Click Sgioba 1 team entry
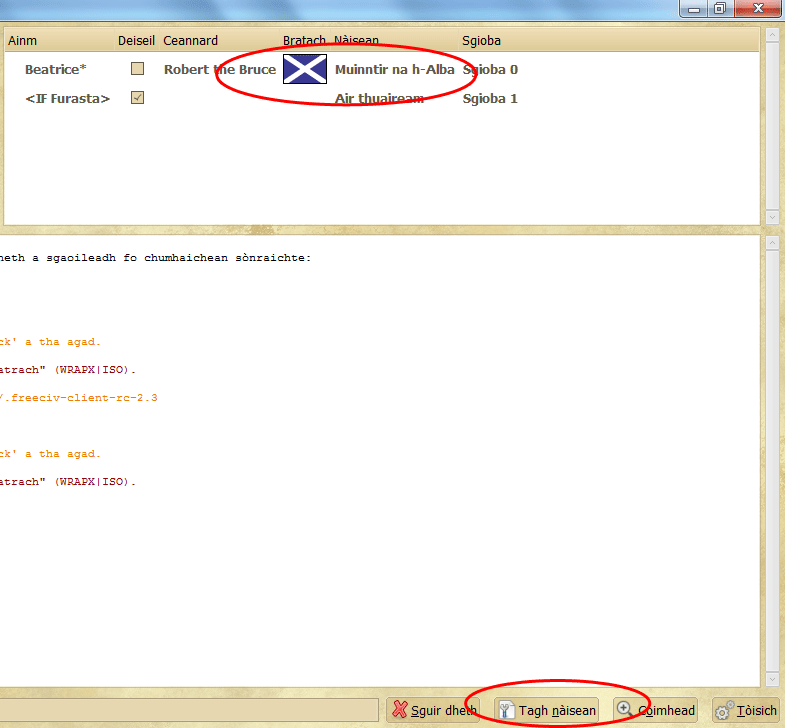The image size is (785, 728). (489, 99)
